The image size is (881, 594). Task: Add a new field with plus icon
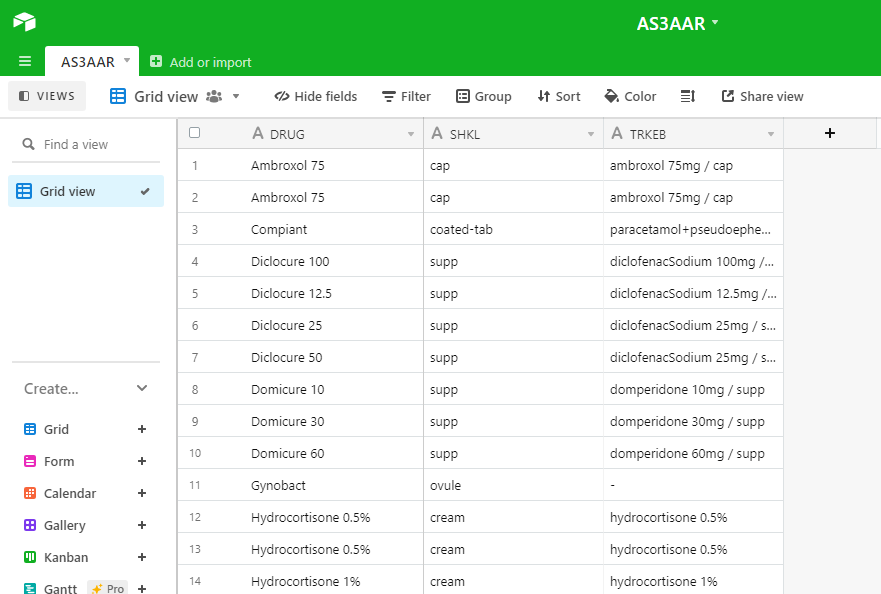coord(830,133)
